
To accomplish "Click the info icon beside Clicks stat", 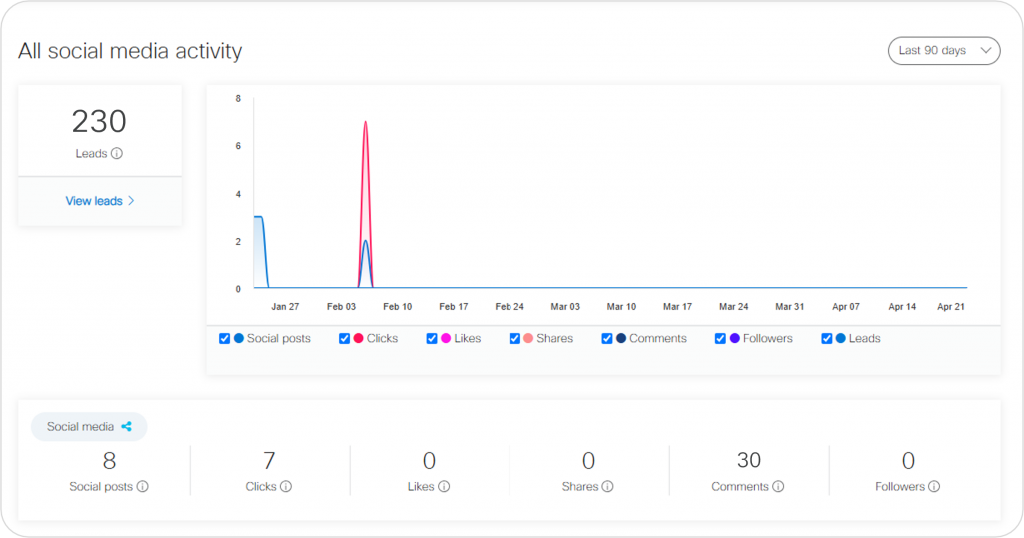I will click(x=286, y=487).
